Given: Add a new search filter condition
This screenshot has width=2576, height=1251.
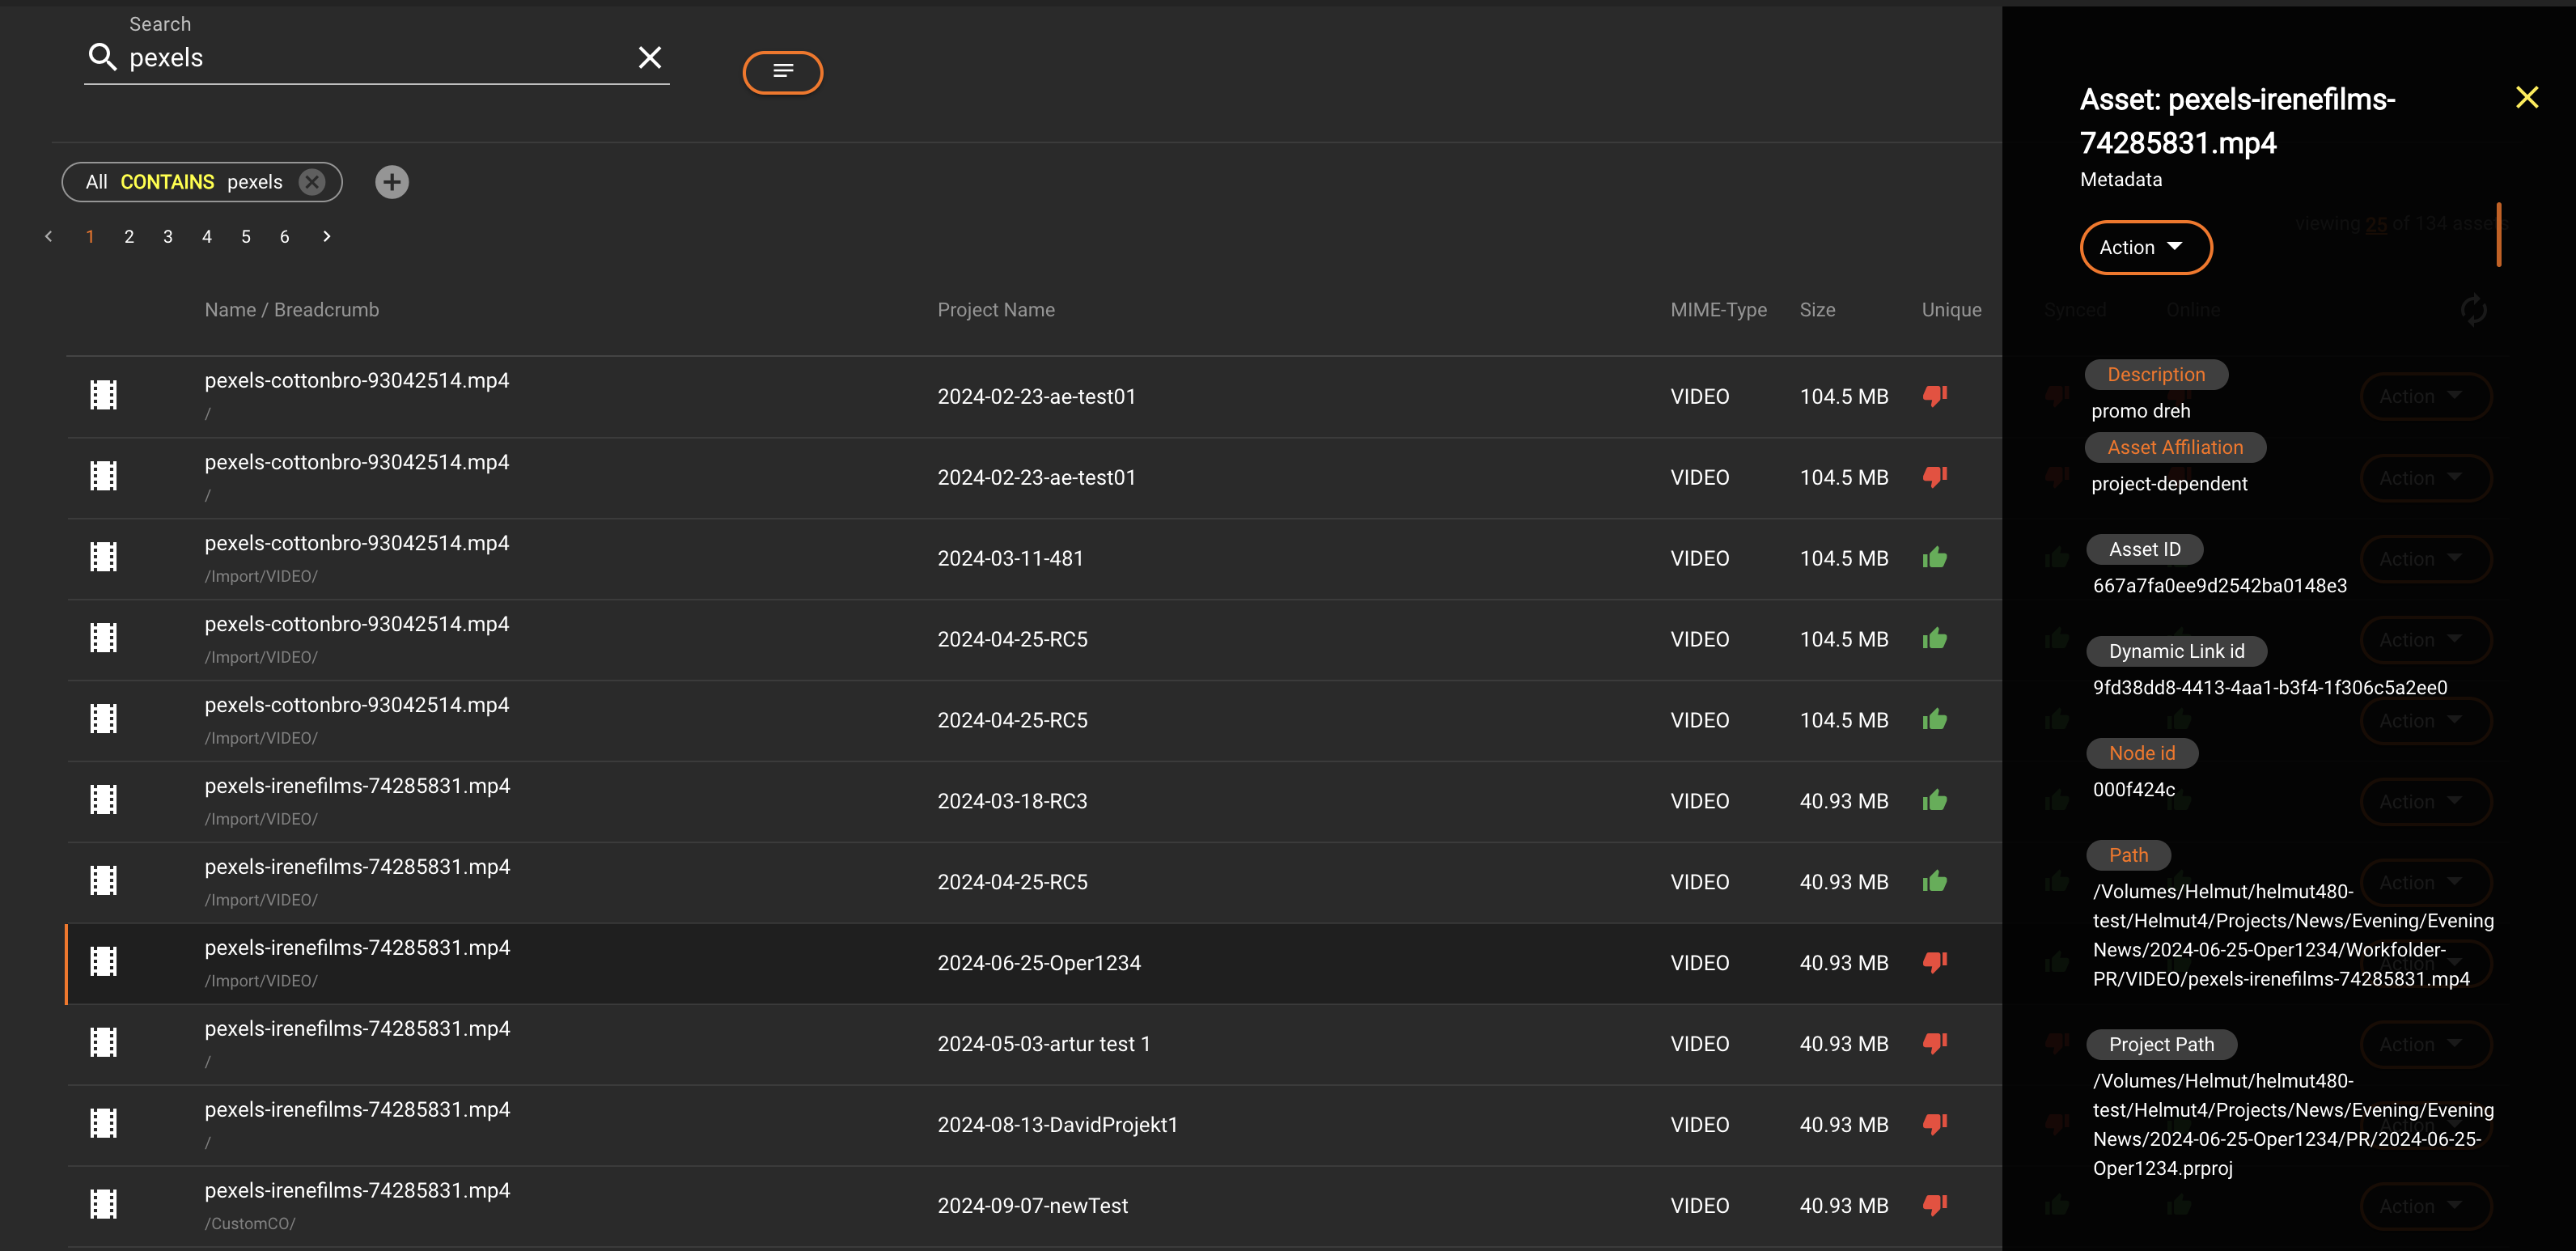Looking at the screenshot, I should (x=392, y=182).
